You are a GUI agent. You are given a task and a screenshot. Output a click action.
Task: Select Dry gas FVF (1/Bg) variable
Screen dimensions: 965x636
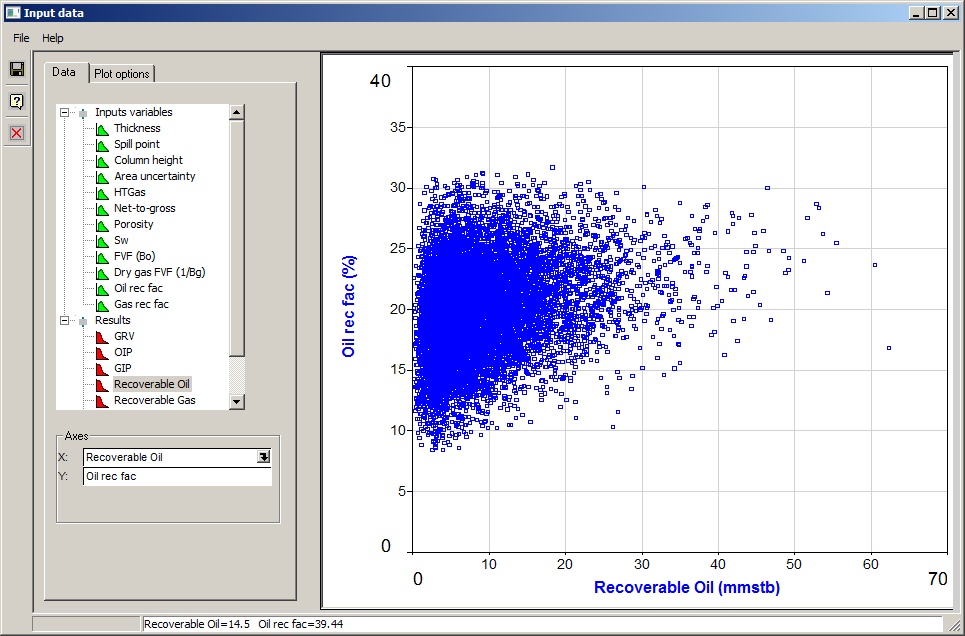[x=159, y=272]
